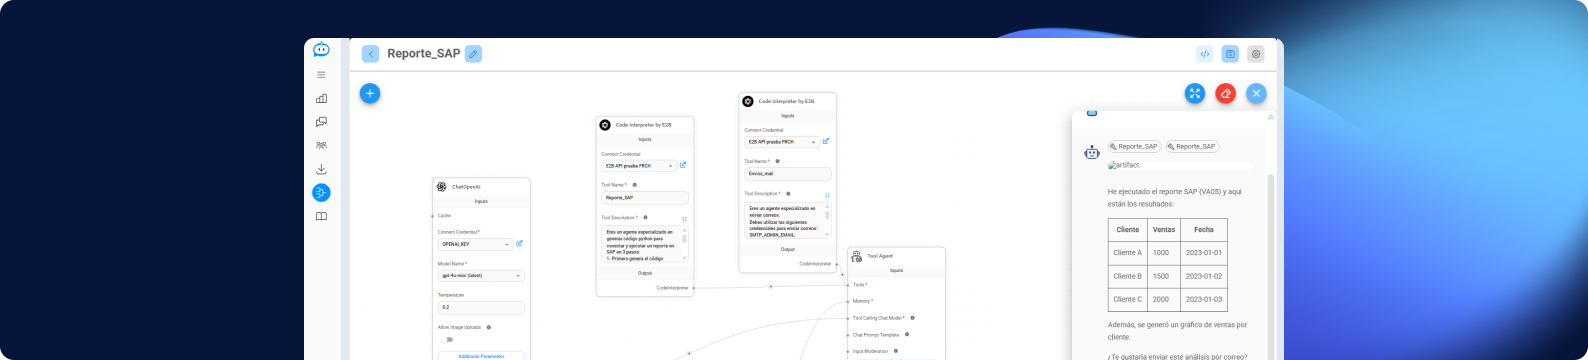Click the Tools input anchor on Tool Agent

[x=848, y=285]
